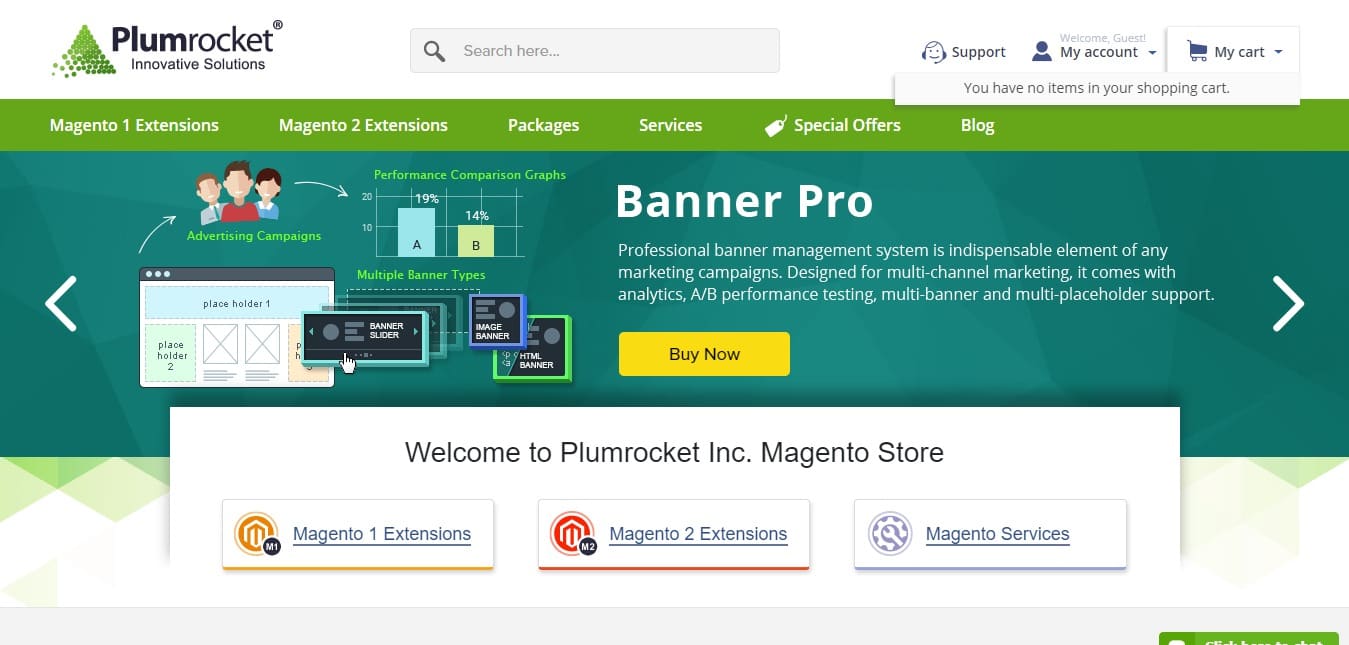The width and height of the screenshot is (1349, 645).
Task: Open Magento 1 Extensions card link
Action: [x=382, y=534]
